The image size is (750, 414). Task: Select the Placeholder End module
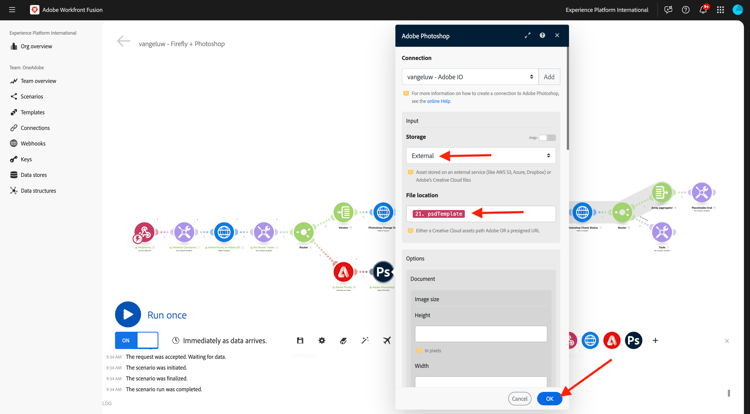[x=702, y=192]
